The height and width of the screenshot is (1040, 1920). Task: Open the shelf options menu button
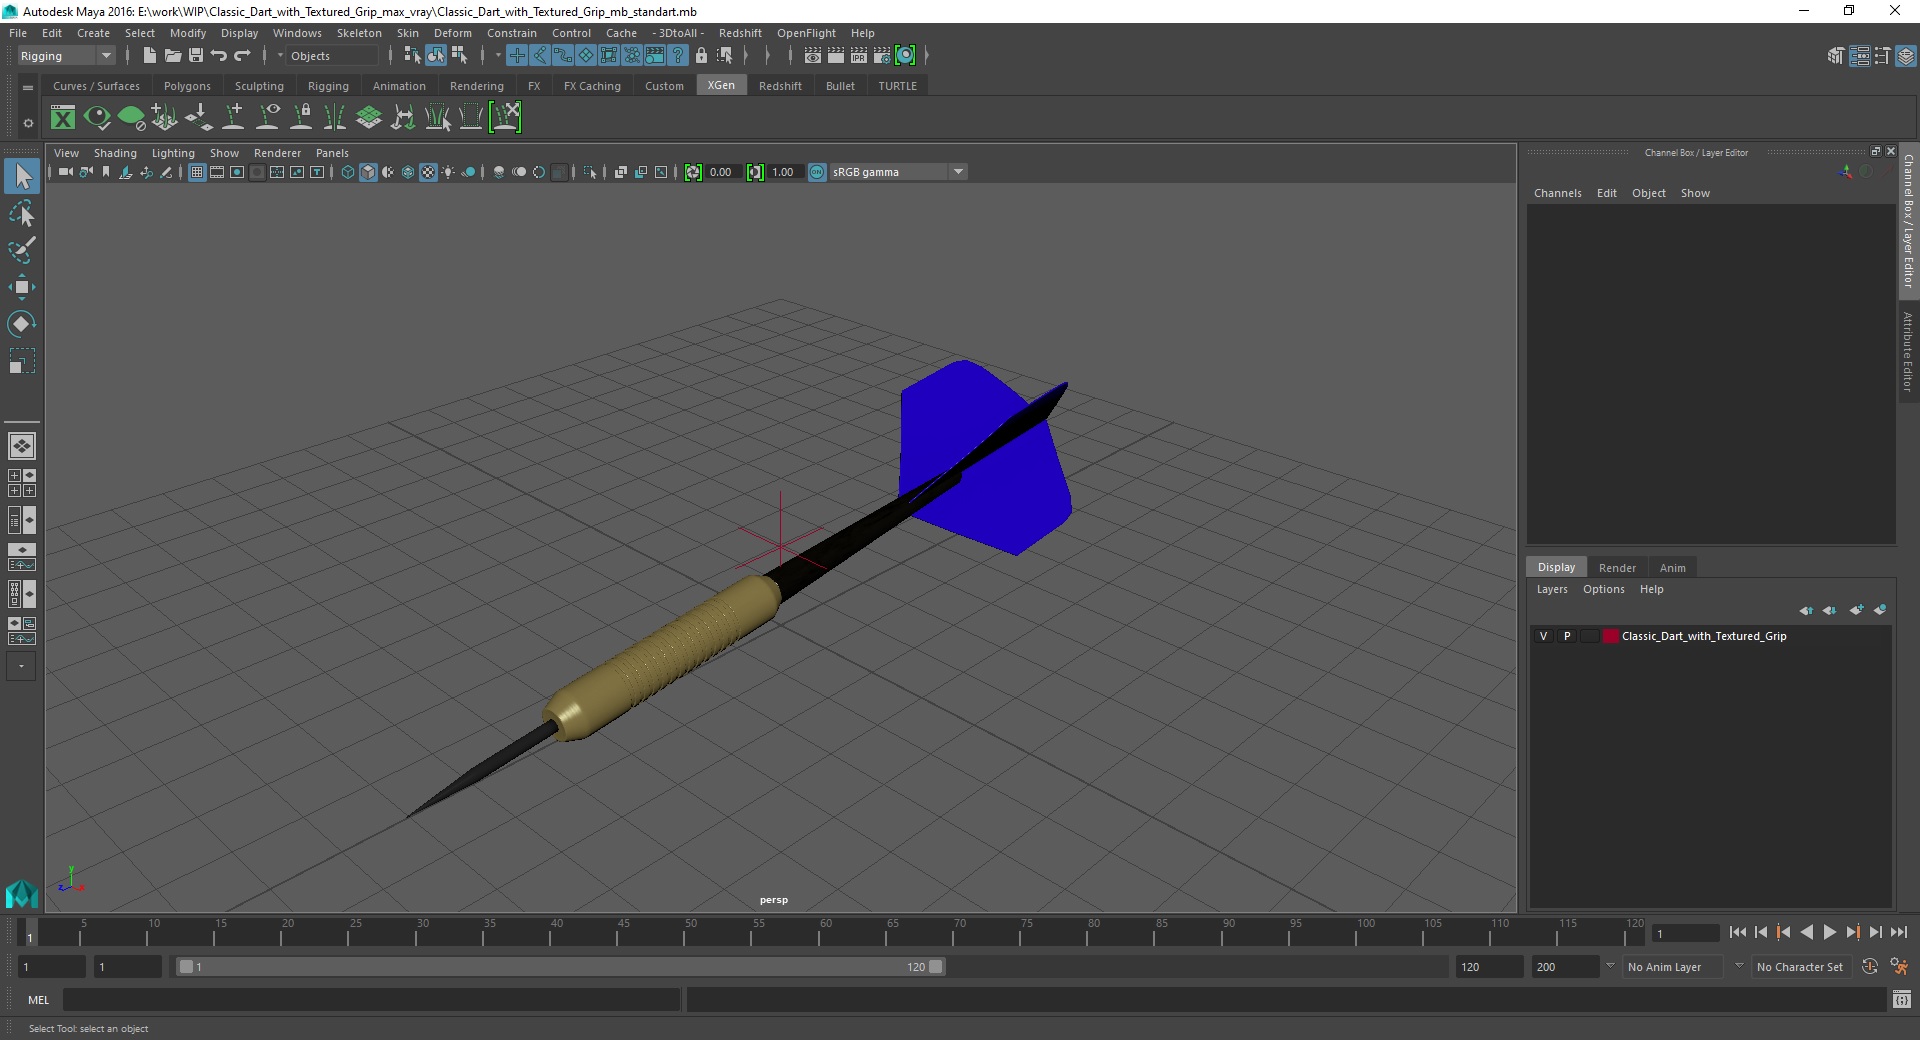pos(28,123)
